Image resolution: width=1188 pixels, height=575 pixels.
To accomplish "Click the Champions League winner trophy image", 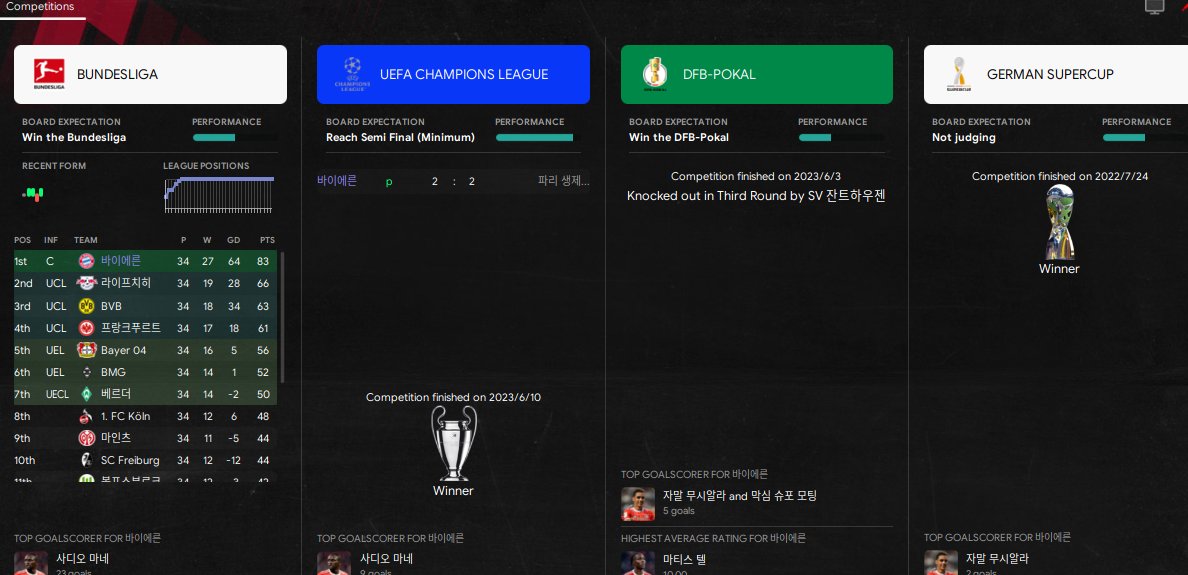I will click(x=454, y=442).
